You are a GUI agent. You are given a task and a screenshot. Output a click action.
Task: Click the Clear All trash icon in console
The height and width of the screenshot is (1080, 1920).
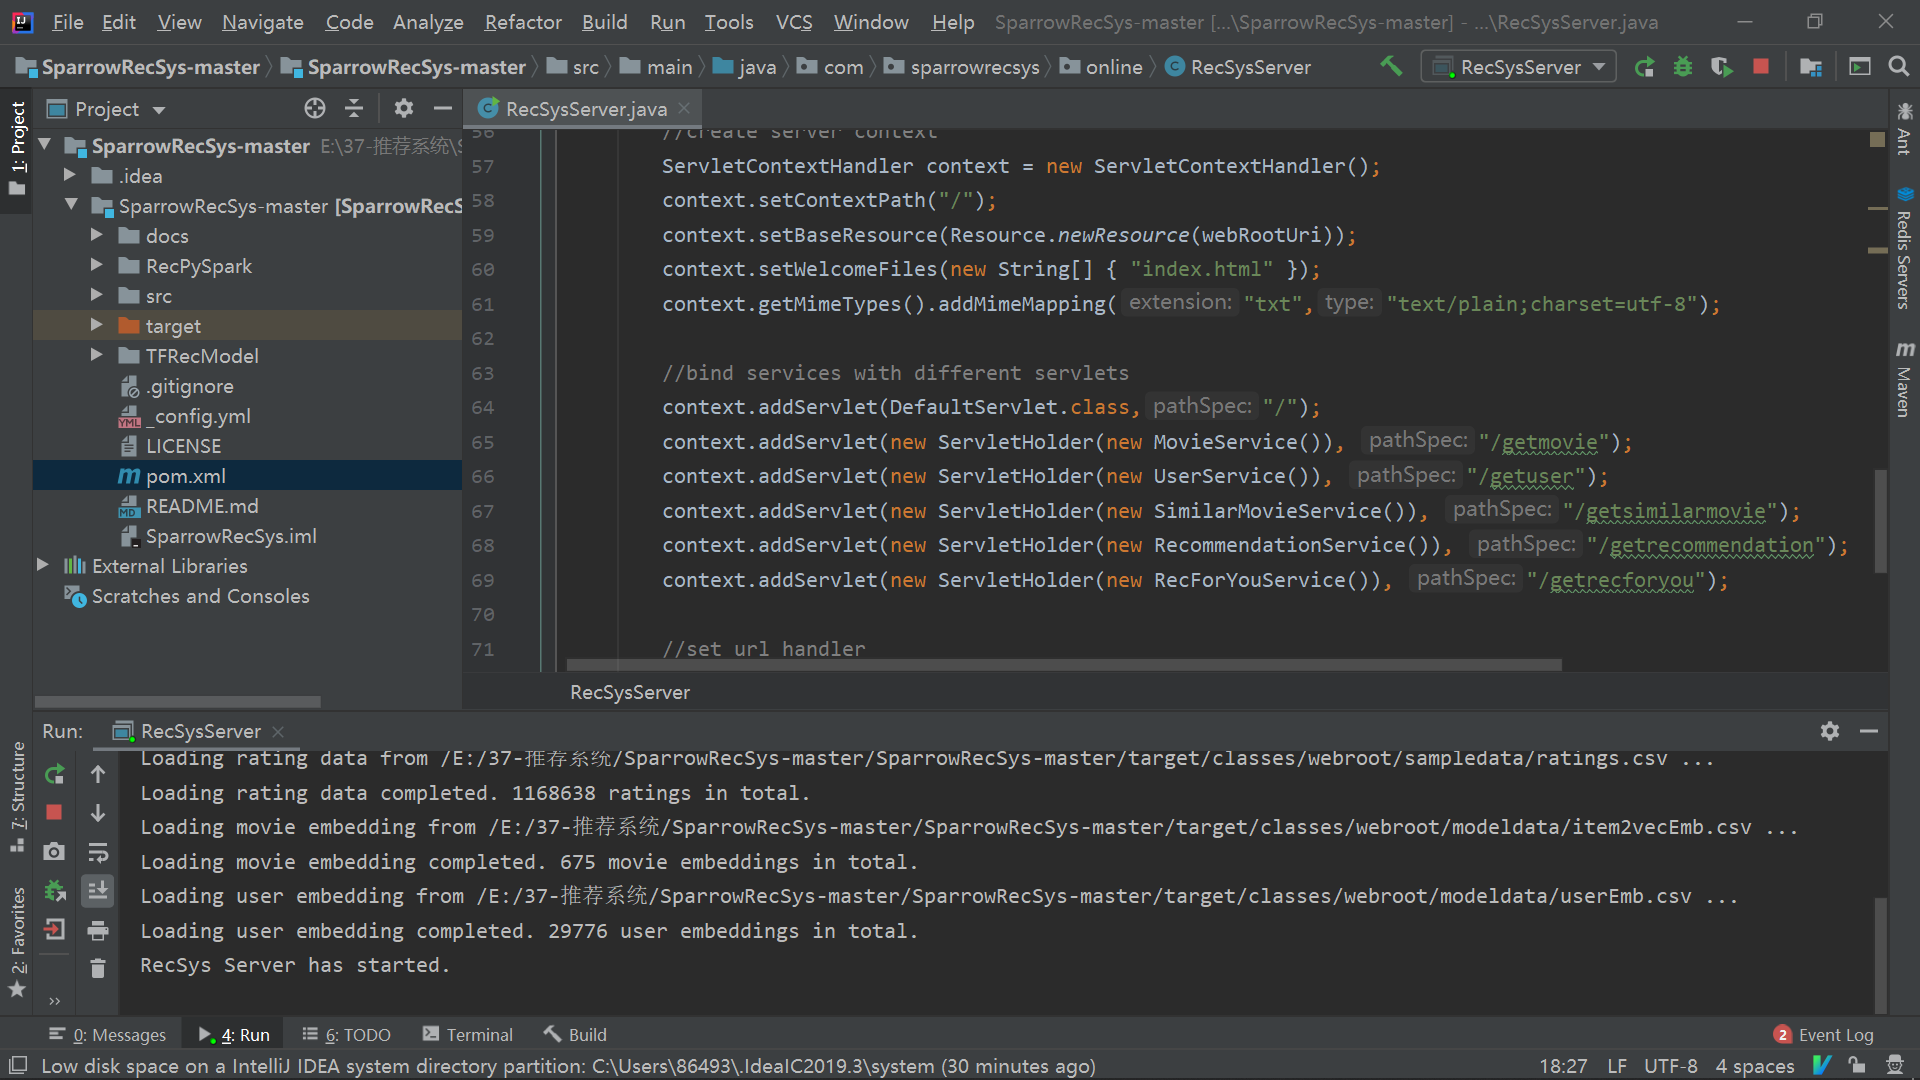[x=98, y=968]
